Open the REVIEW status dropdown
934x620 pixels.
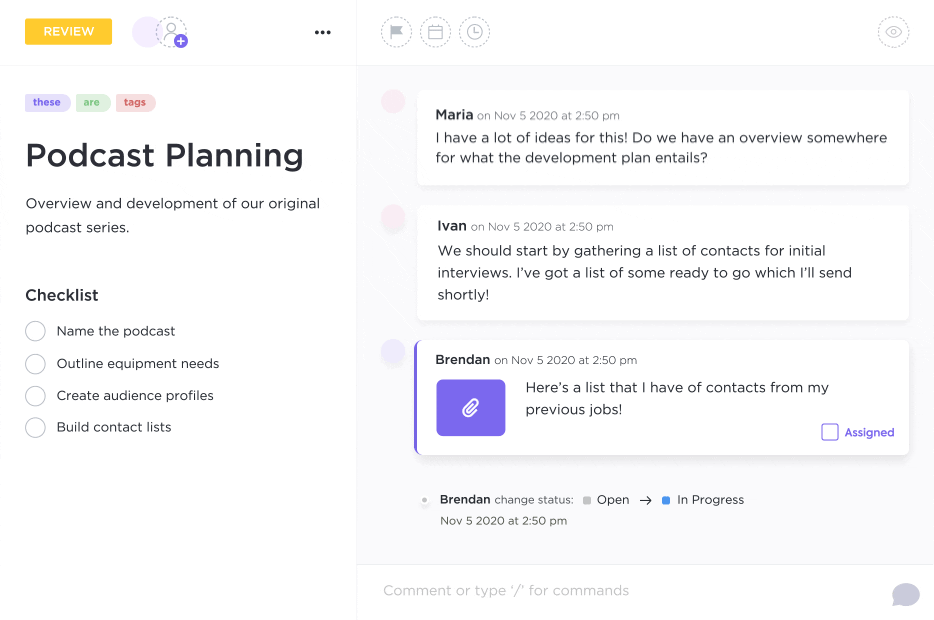pos(68,31)
